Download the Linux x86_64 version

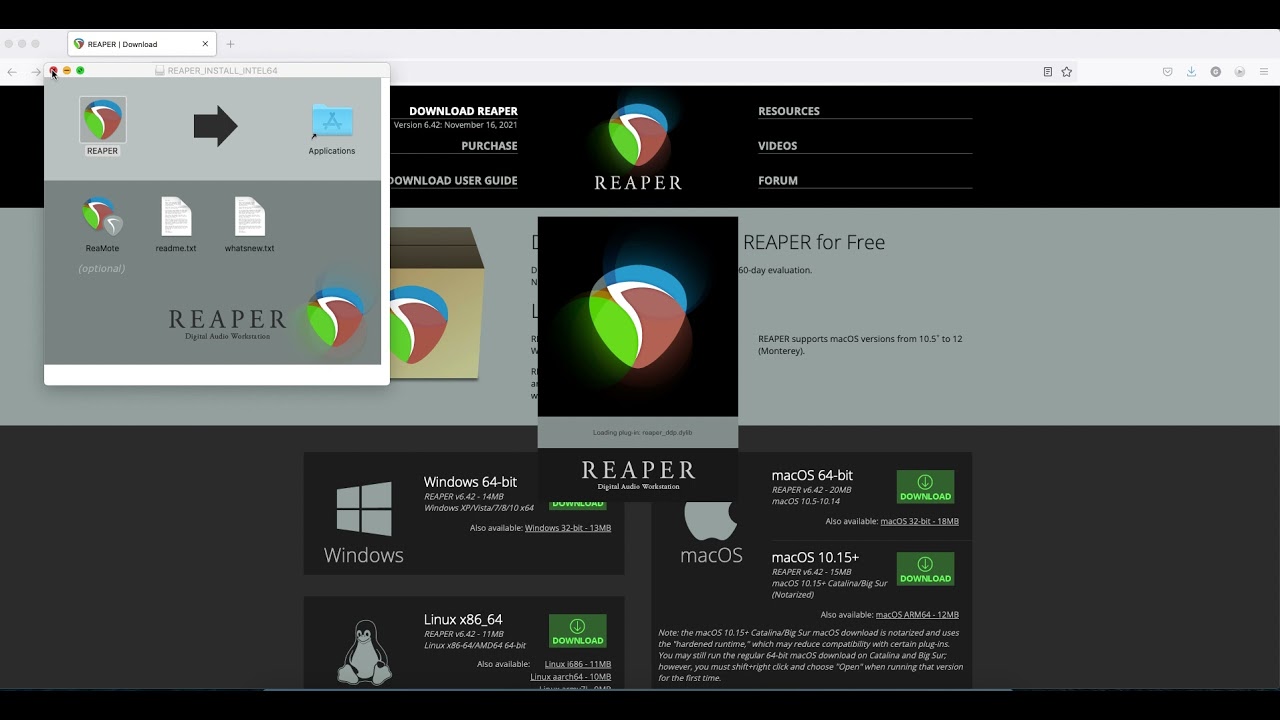tap(577, 631)
